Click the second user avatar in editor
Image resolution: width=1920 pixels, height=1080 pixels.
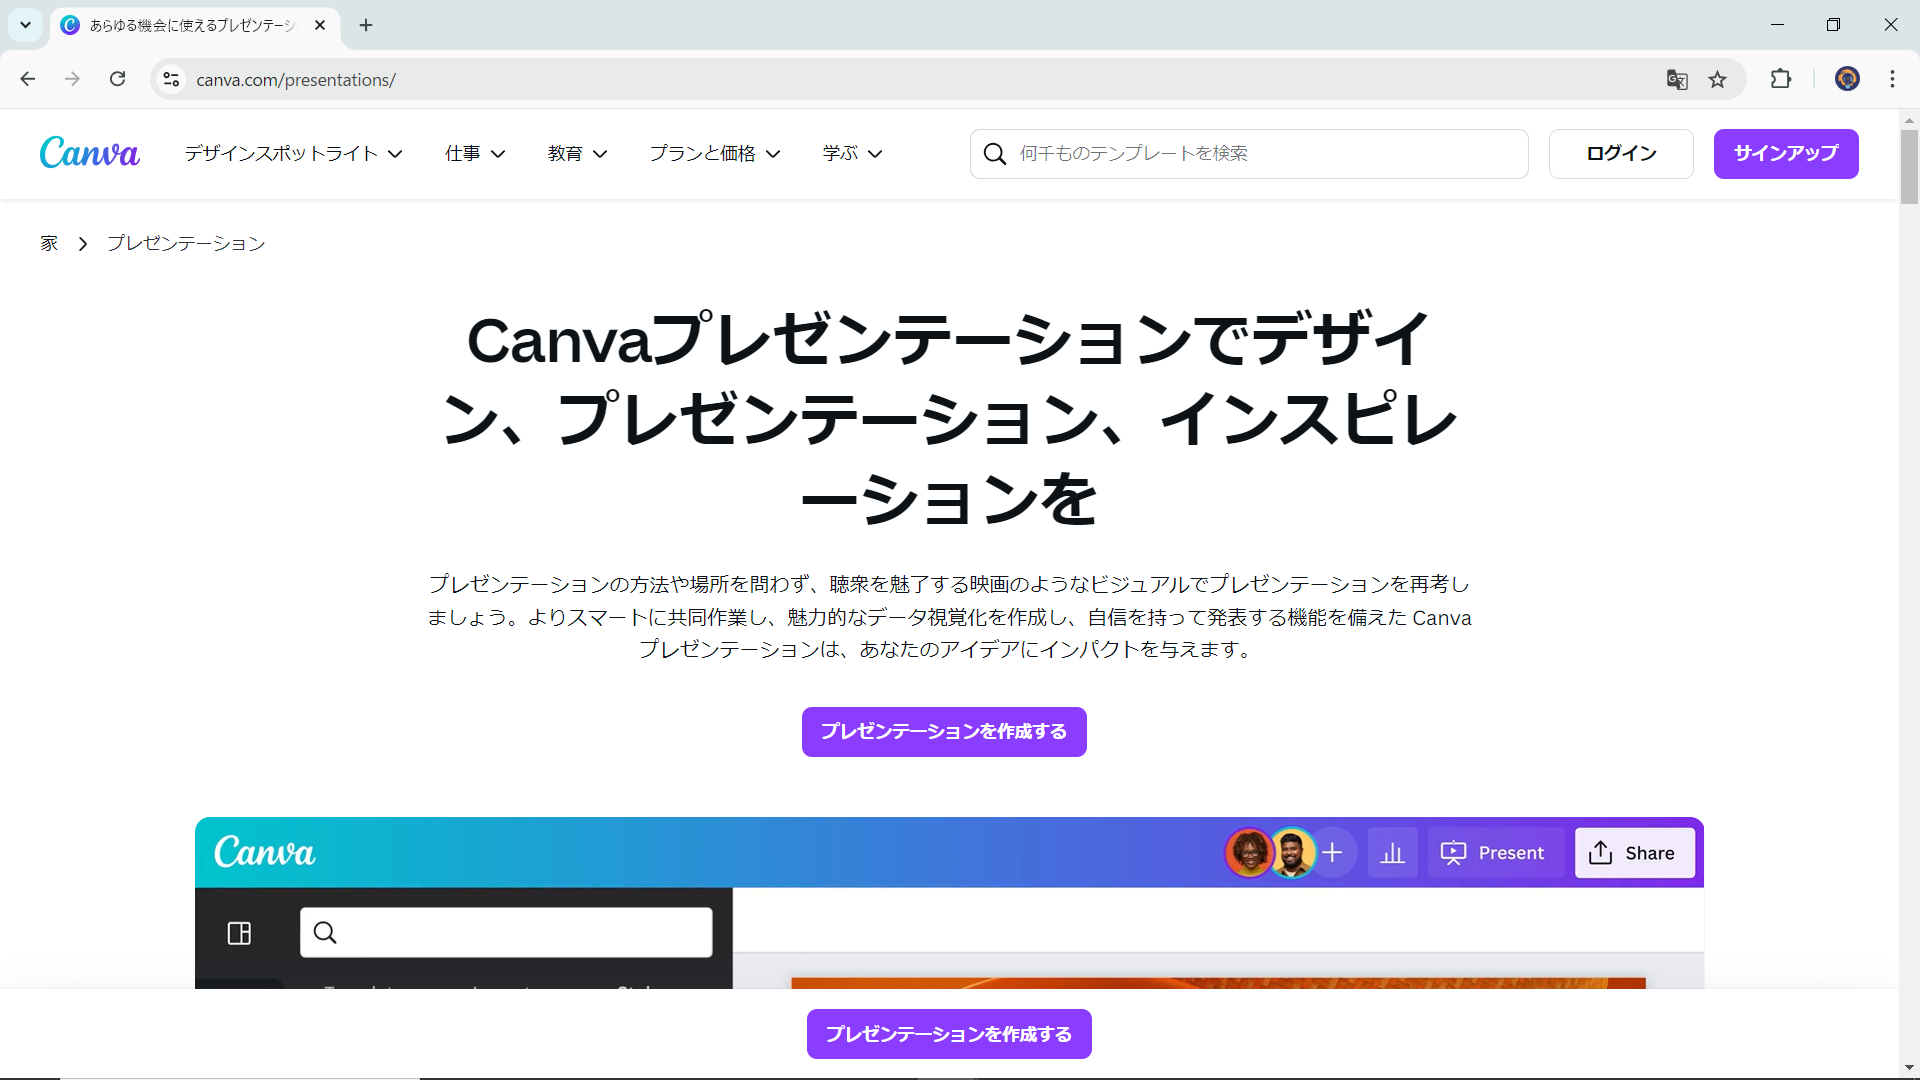[1288, 852]
